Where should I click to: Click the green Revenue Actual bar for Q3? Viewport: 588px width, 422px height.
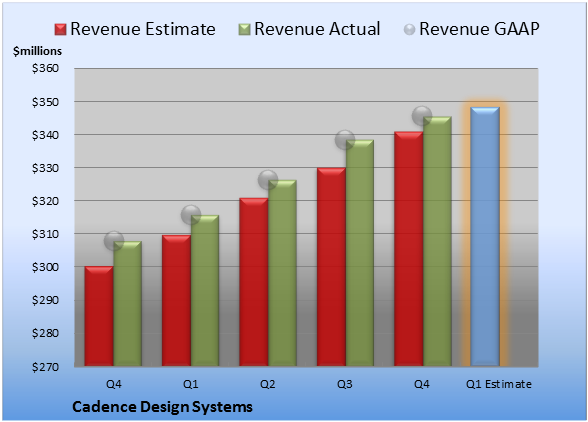pos(360,253)
